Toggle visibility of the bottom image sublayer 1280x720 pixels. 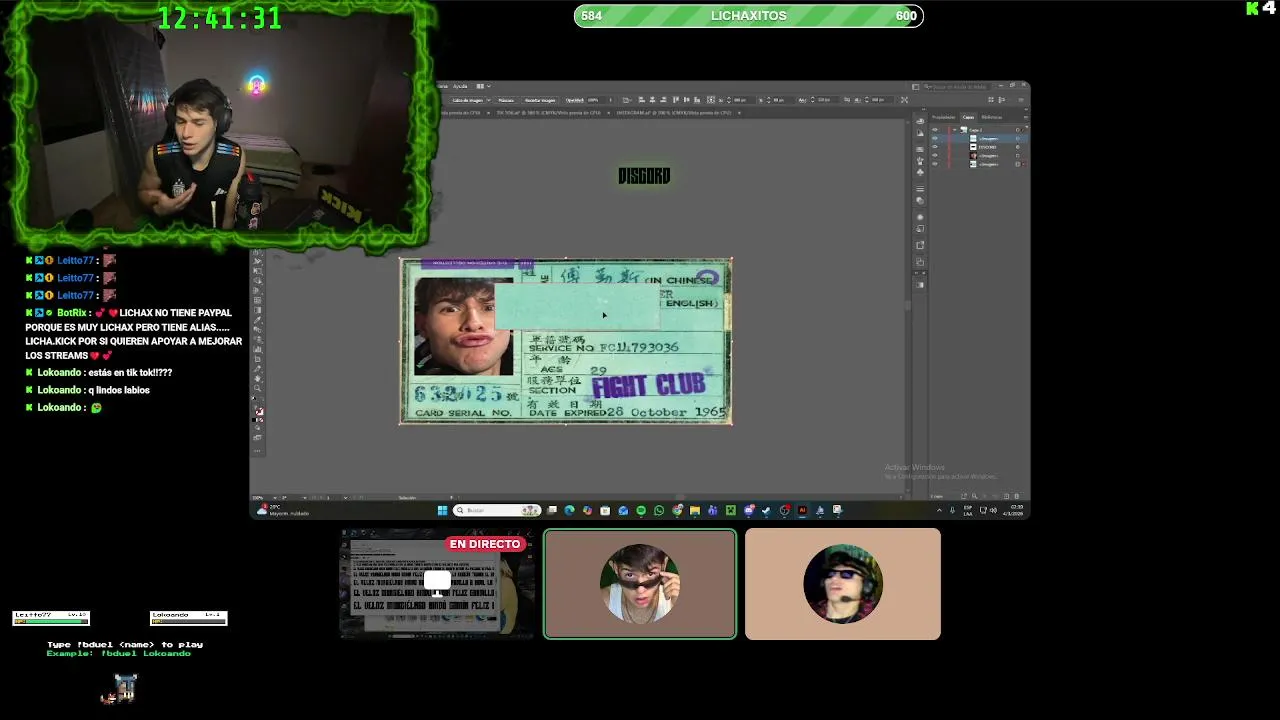(934, 164)
